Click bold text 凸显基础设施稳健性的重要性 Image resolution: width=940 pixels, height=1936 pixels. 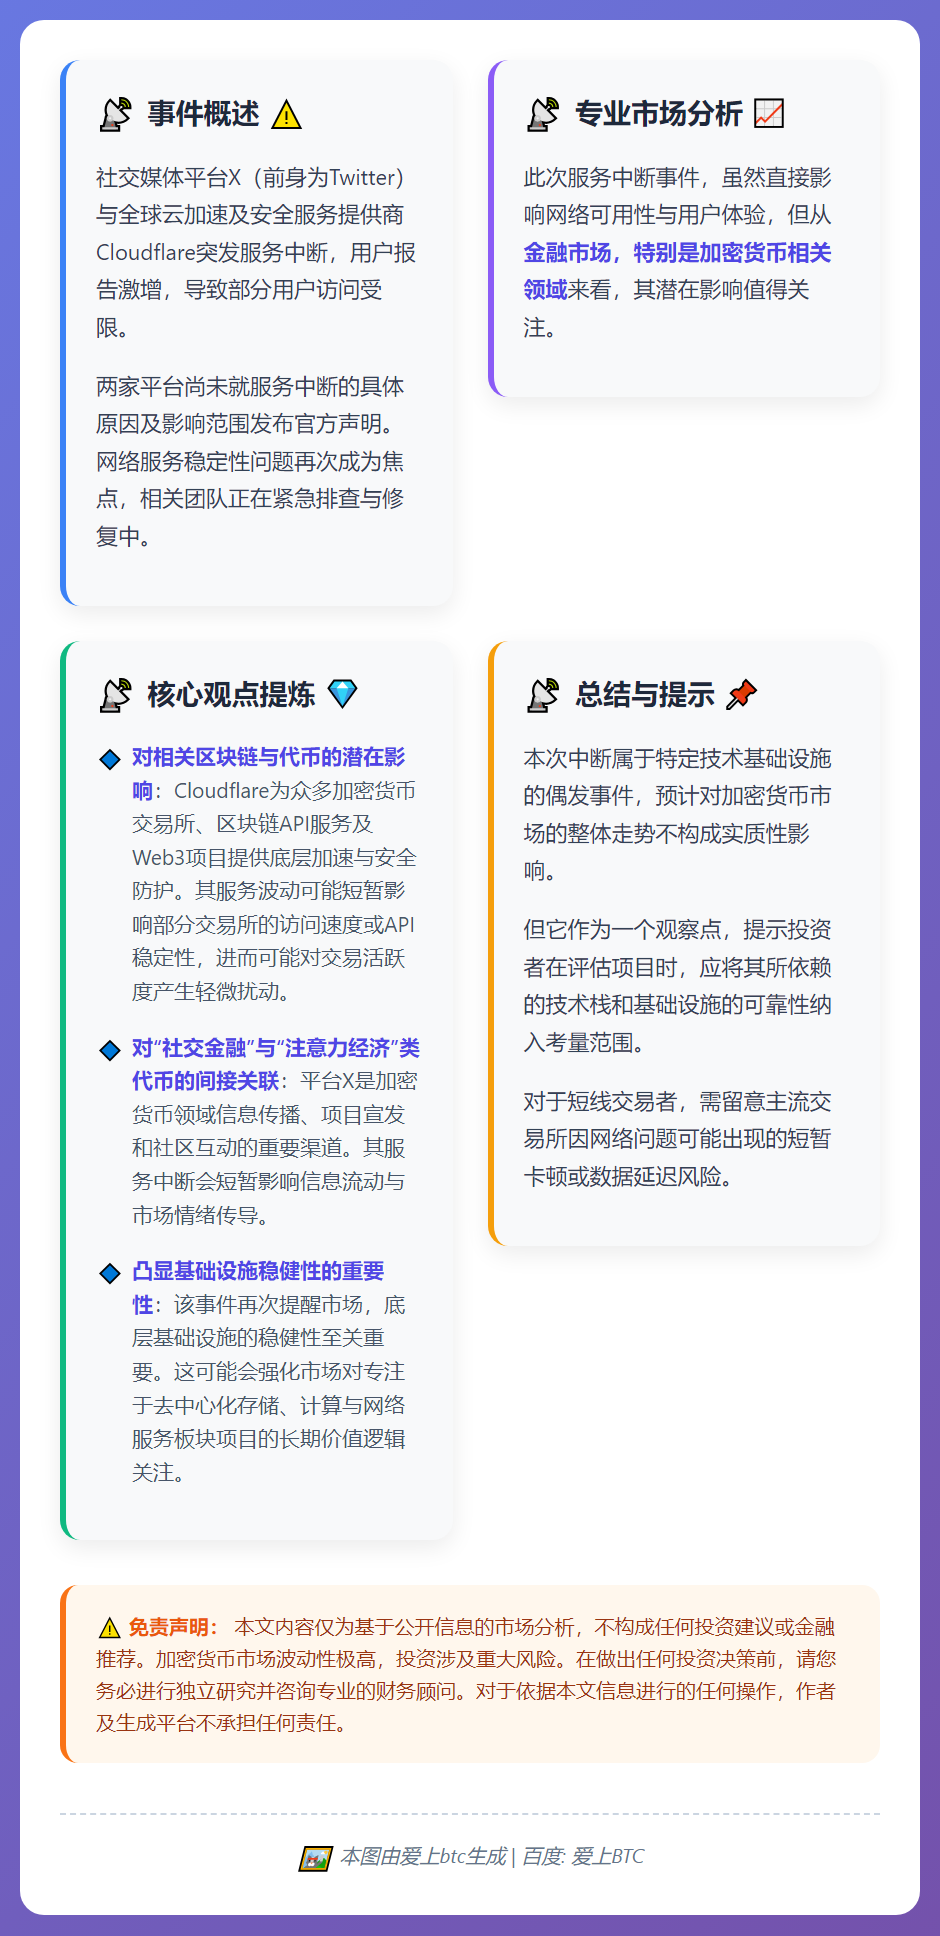(x=258, y=1288)
